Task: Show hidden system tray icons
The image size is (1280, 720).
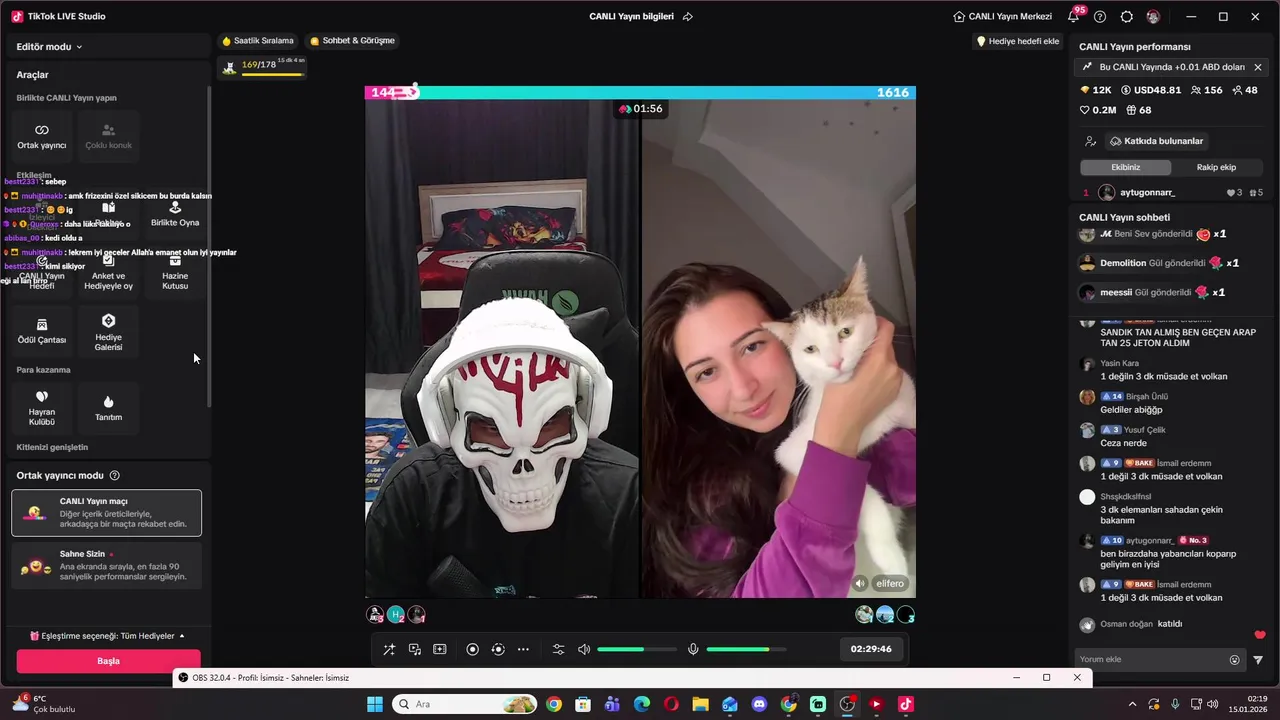Action: pyautogui.click(x=1132, y=704)
